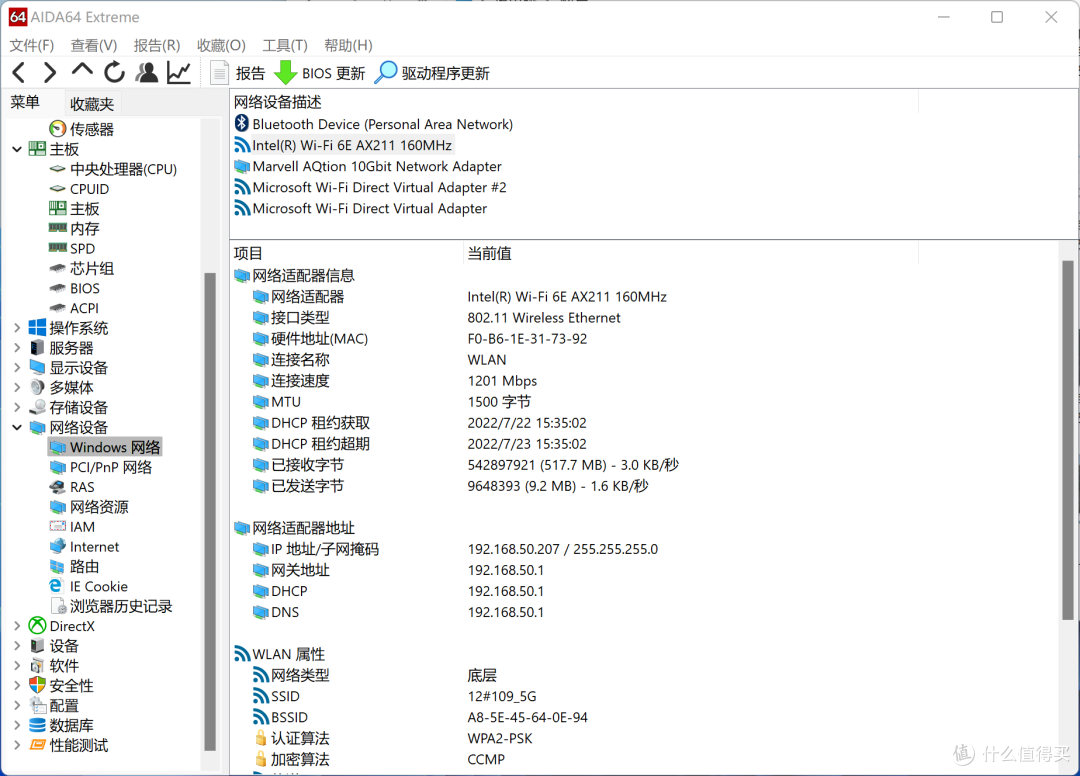Viewport: 1080px width, 776px height.
Task: Select the RAS tree item
Action: tap(72, 487)
